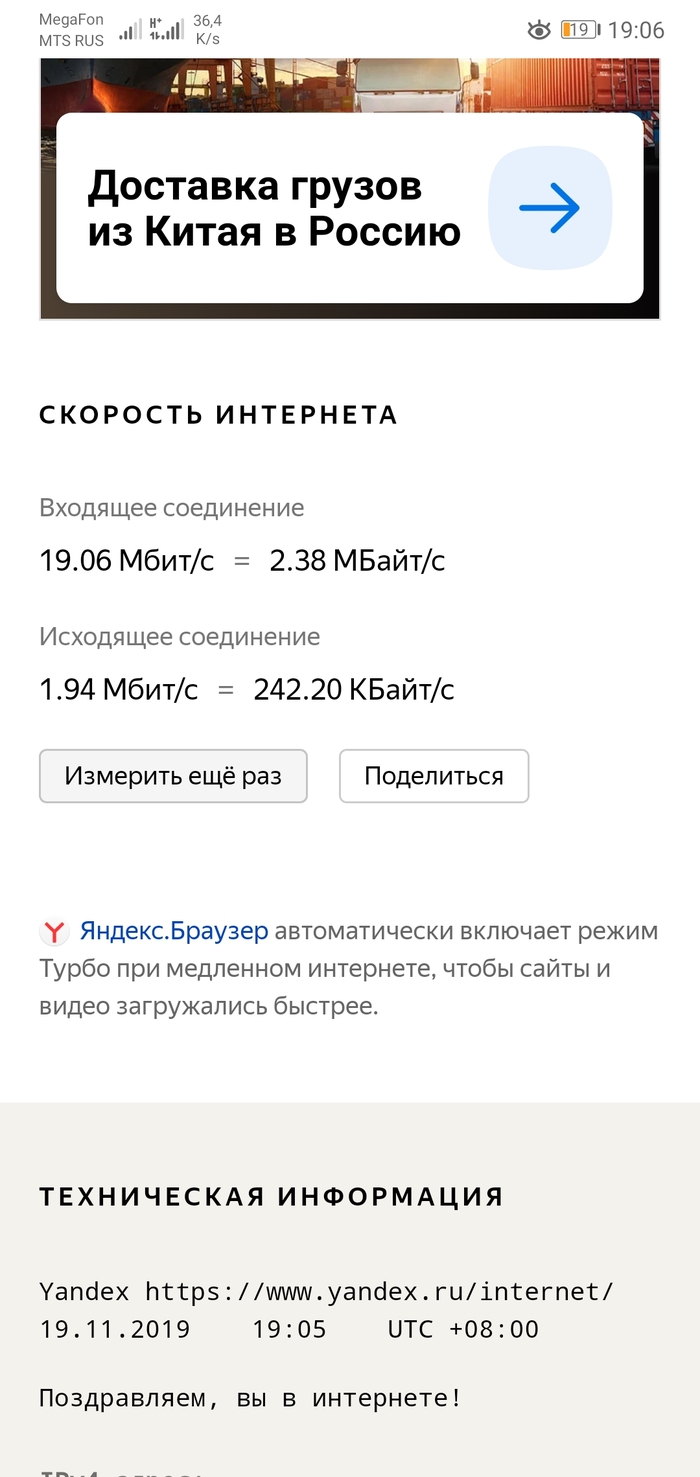The width and height of the screenshot is (700, 1477).
Task: Tap the H+ network signal icon
Action: click(166, 30)
